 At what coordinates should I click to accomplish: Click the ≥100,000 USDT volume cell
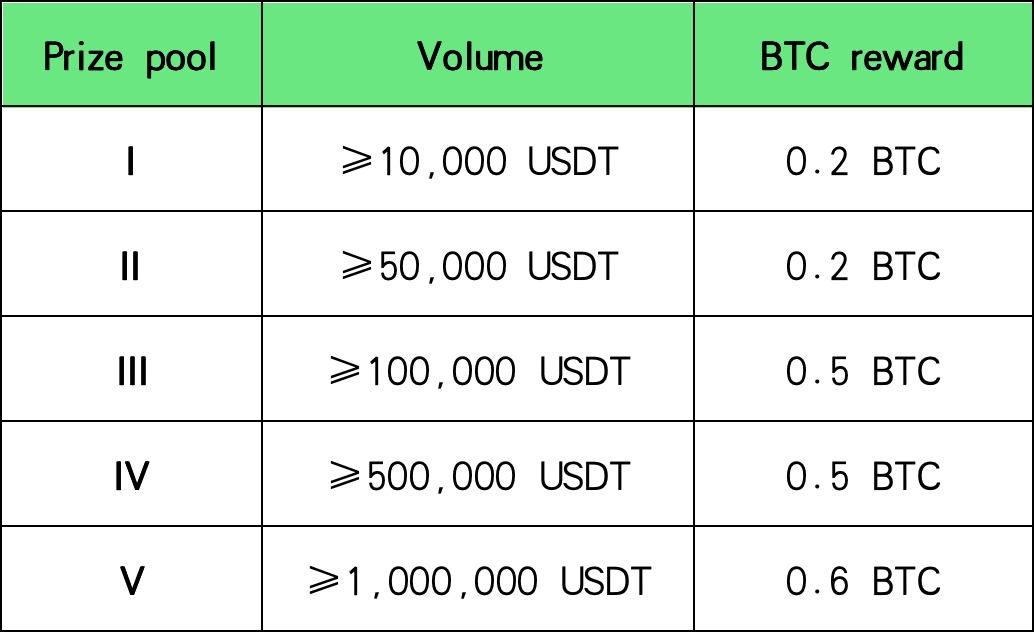(479, 372)
